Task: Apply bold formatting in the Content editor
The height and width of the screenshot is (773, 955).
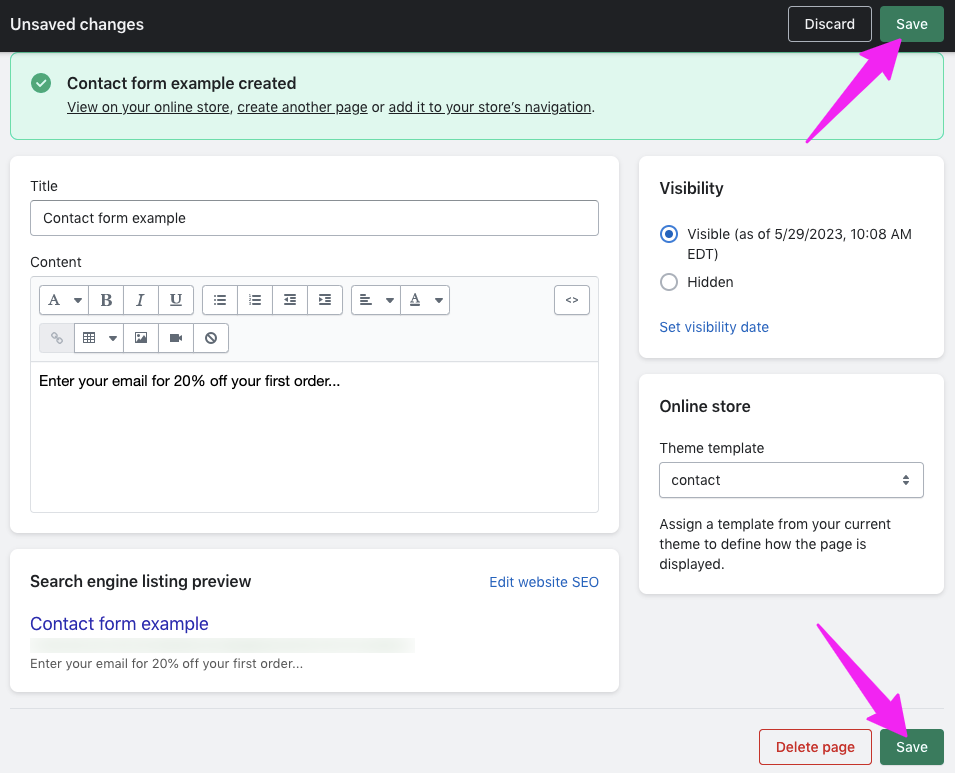Action: (106, 299)
